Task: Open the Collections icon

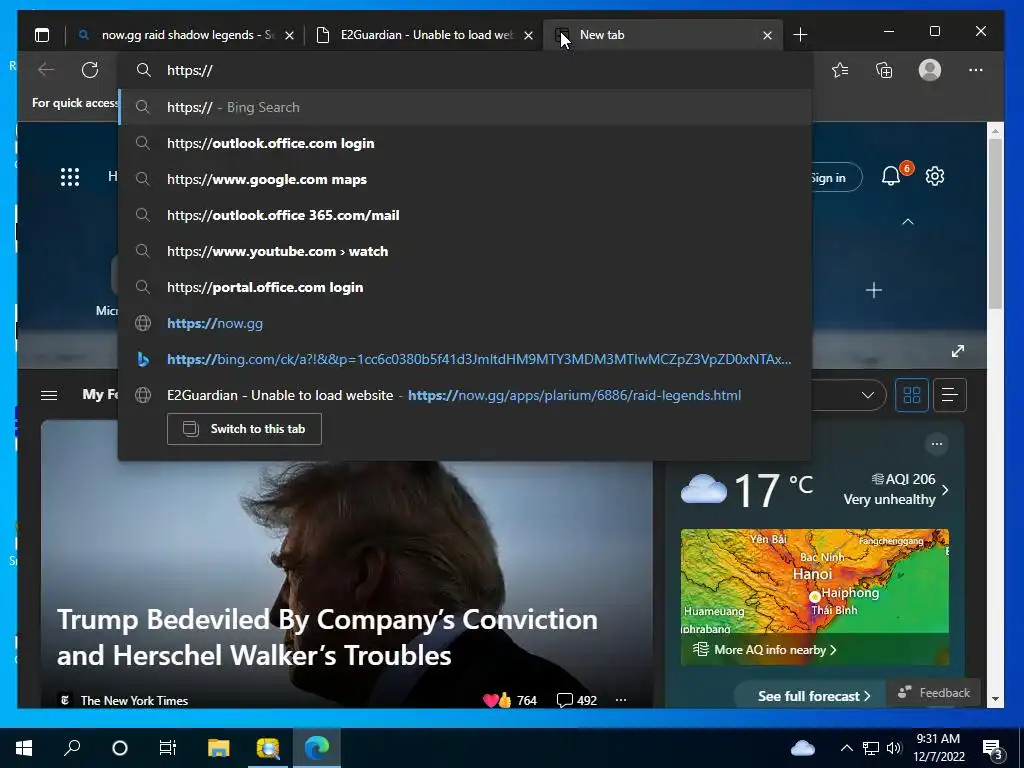Action: pyautogui.click(x=884, y=70)
